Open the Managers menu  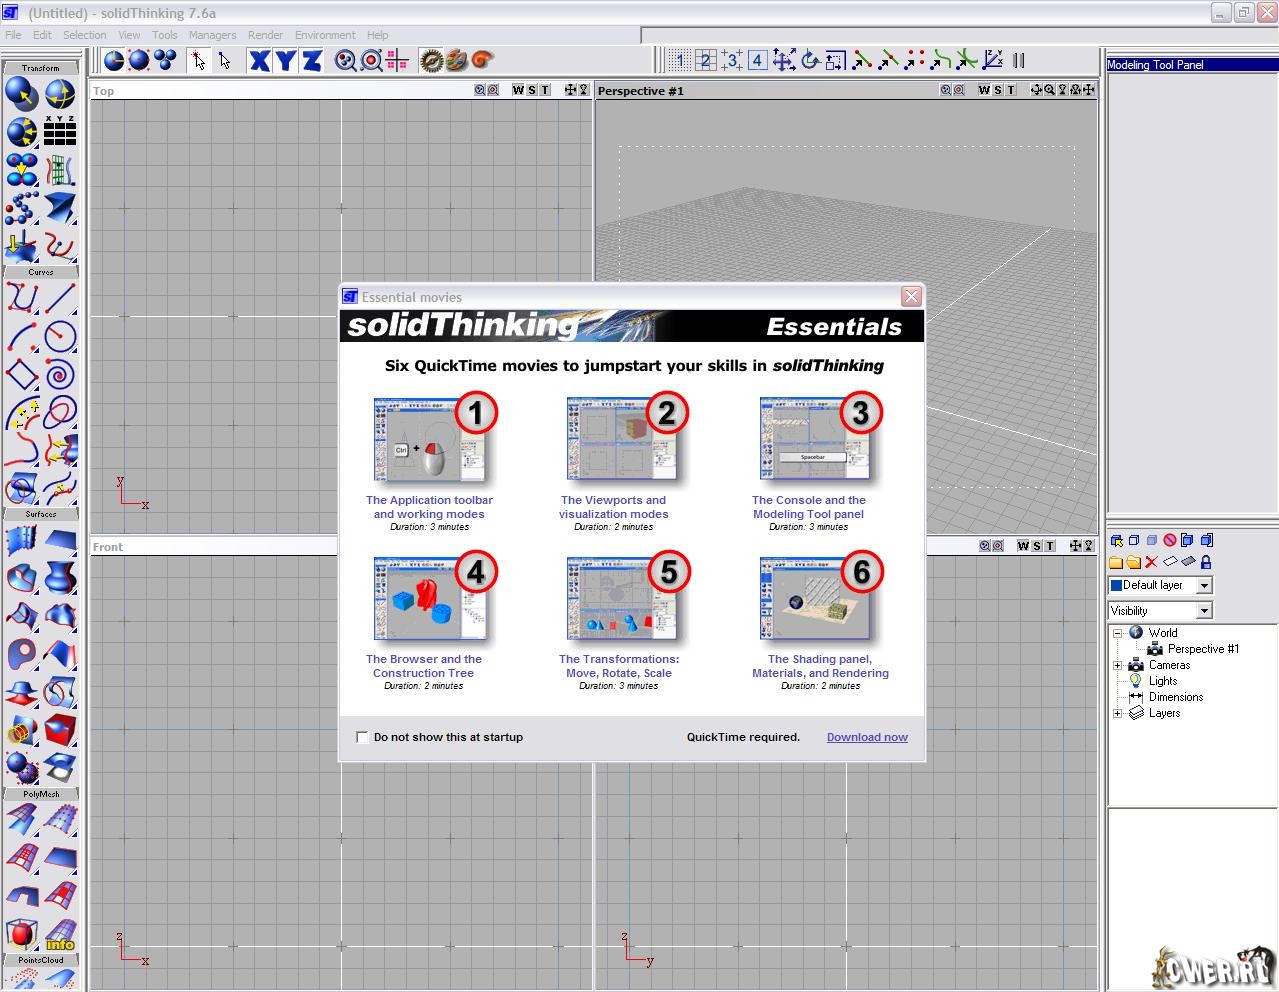[x=212, y=35]
